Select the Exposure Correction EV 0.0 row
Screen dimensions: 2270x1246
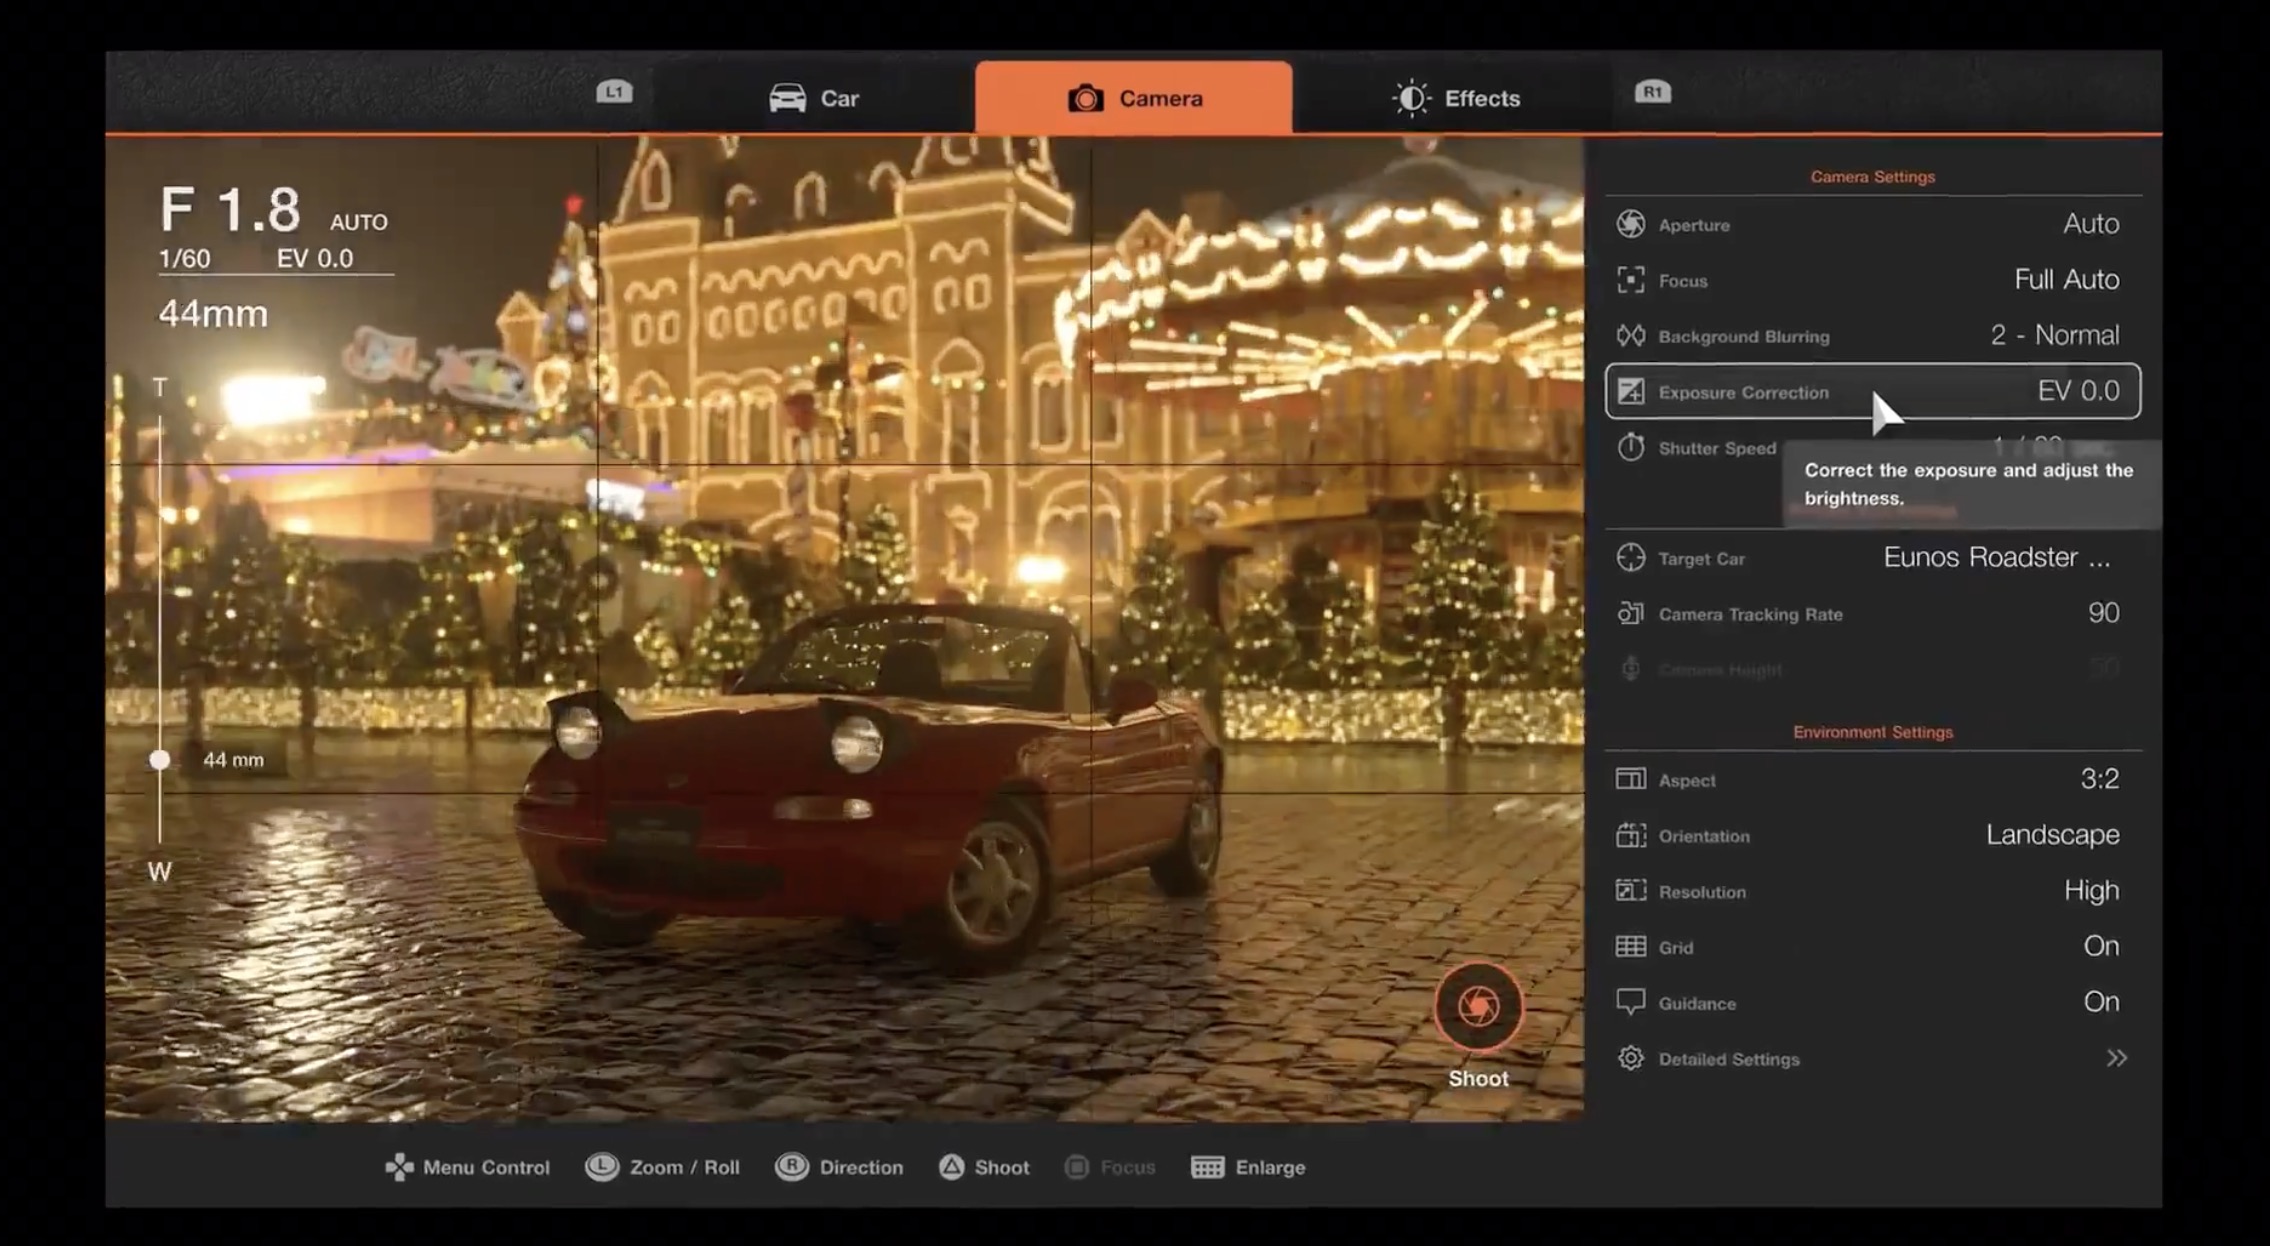[1872, 391]
